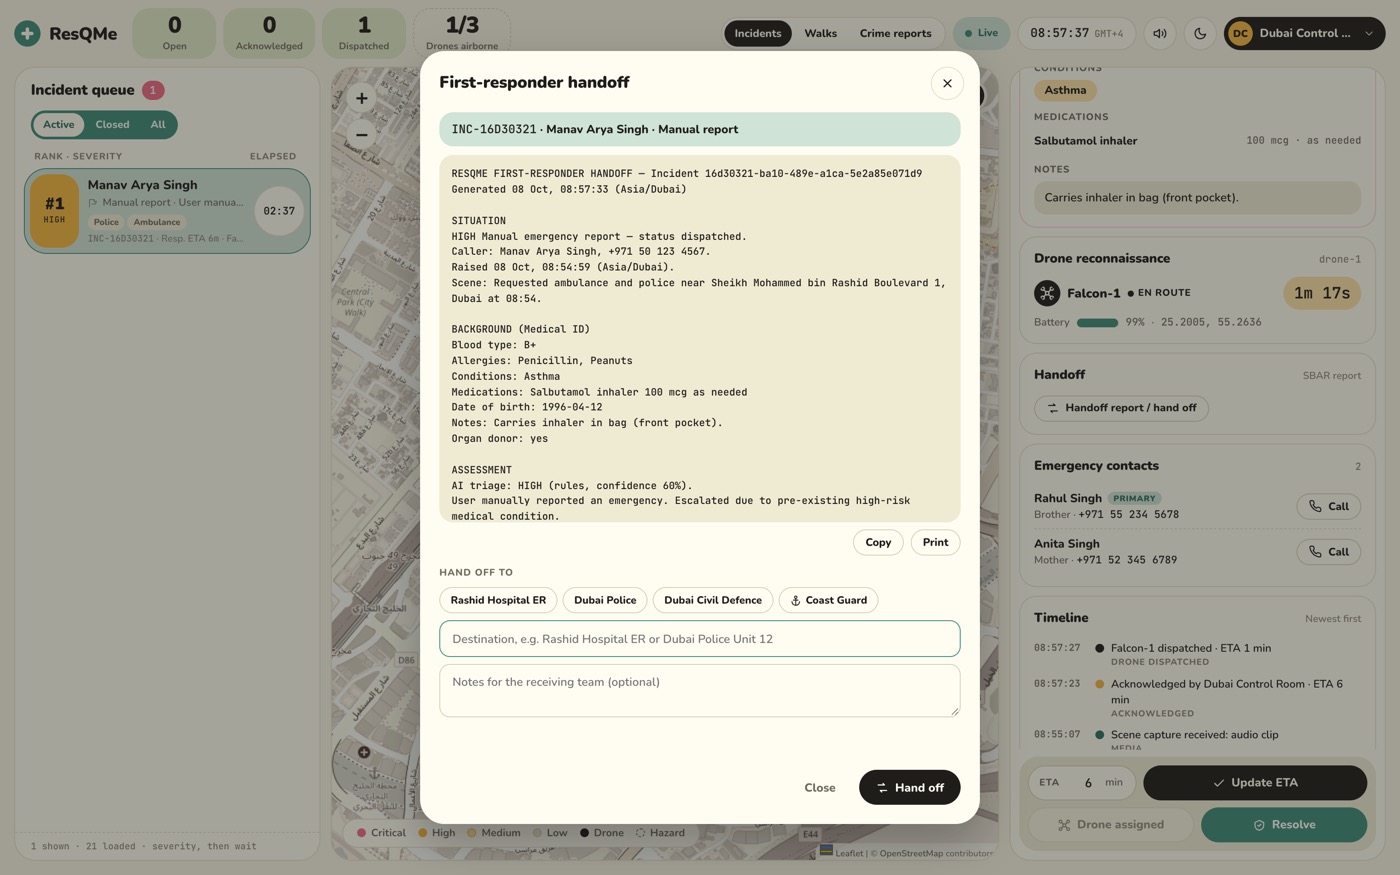Click the DC avatar badge
This screenshot has height=875, width=1400.
point(1240,33)
